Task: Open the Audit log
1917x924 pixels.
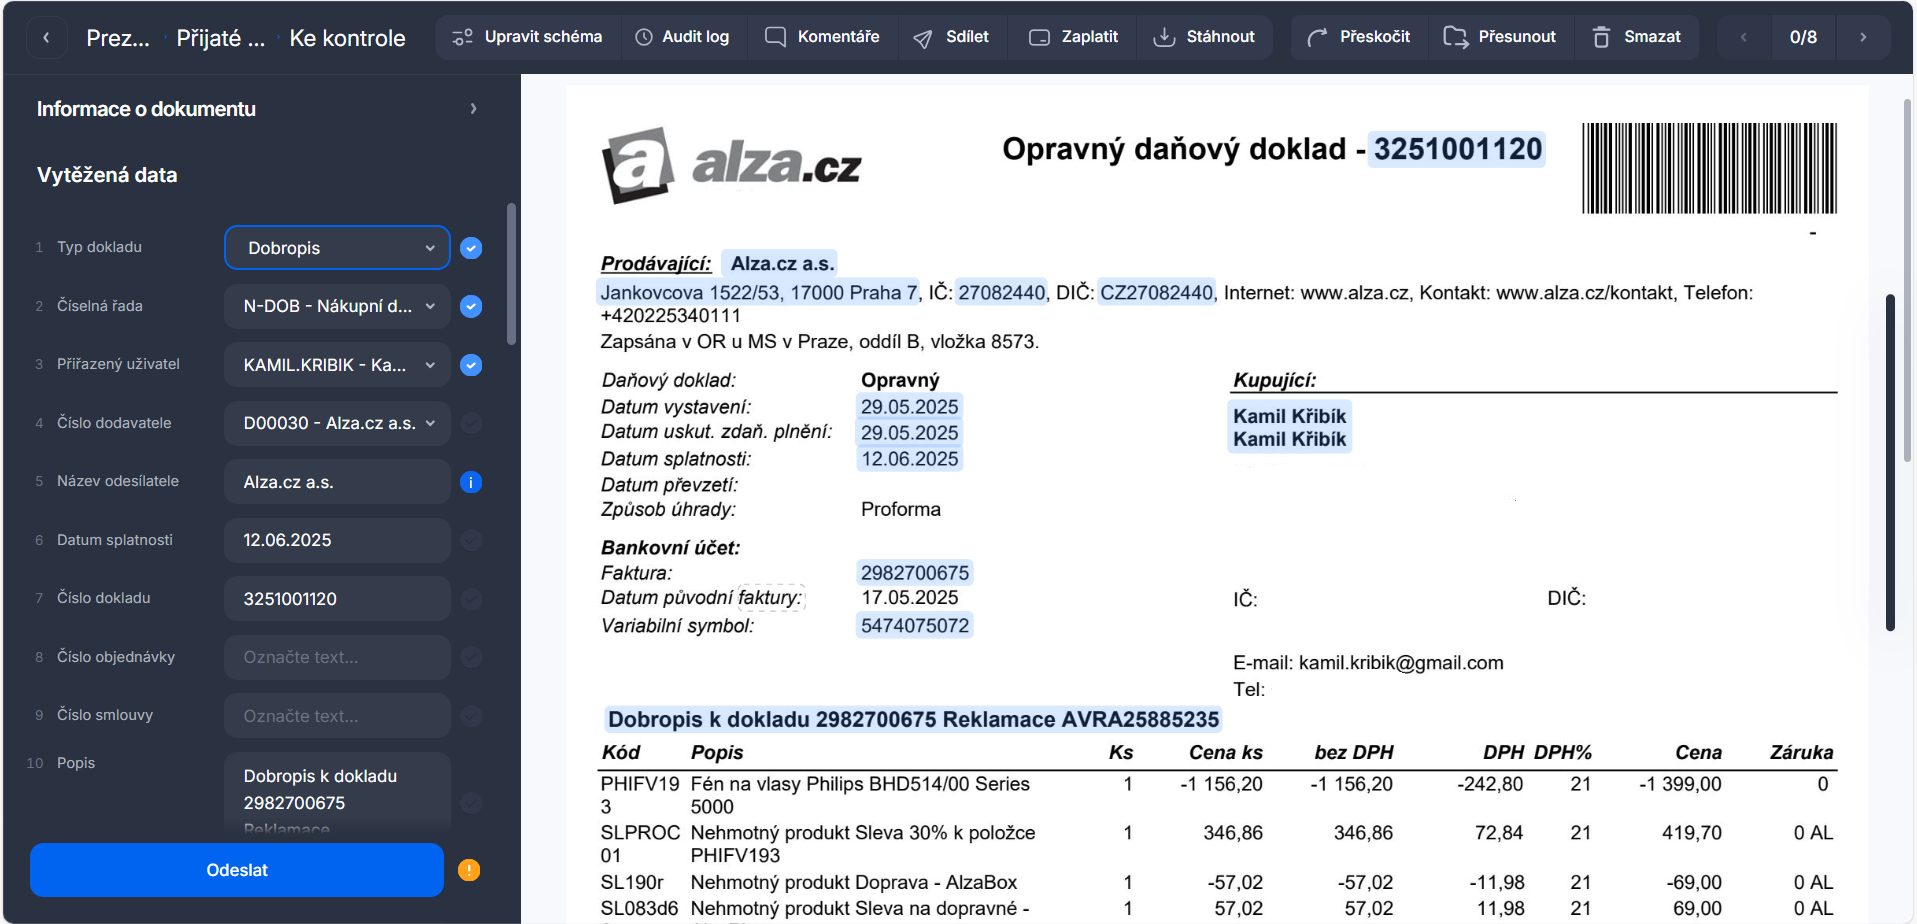Action: pos(682,37)
